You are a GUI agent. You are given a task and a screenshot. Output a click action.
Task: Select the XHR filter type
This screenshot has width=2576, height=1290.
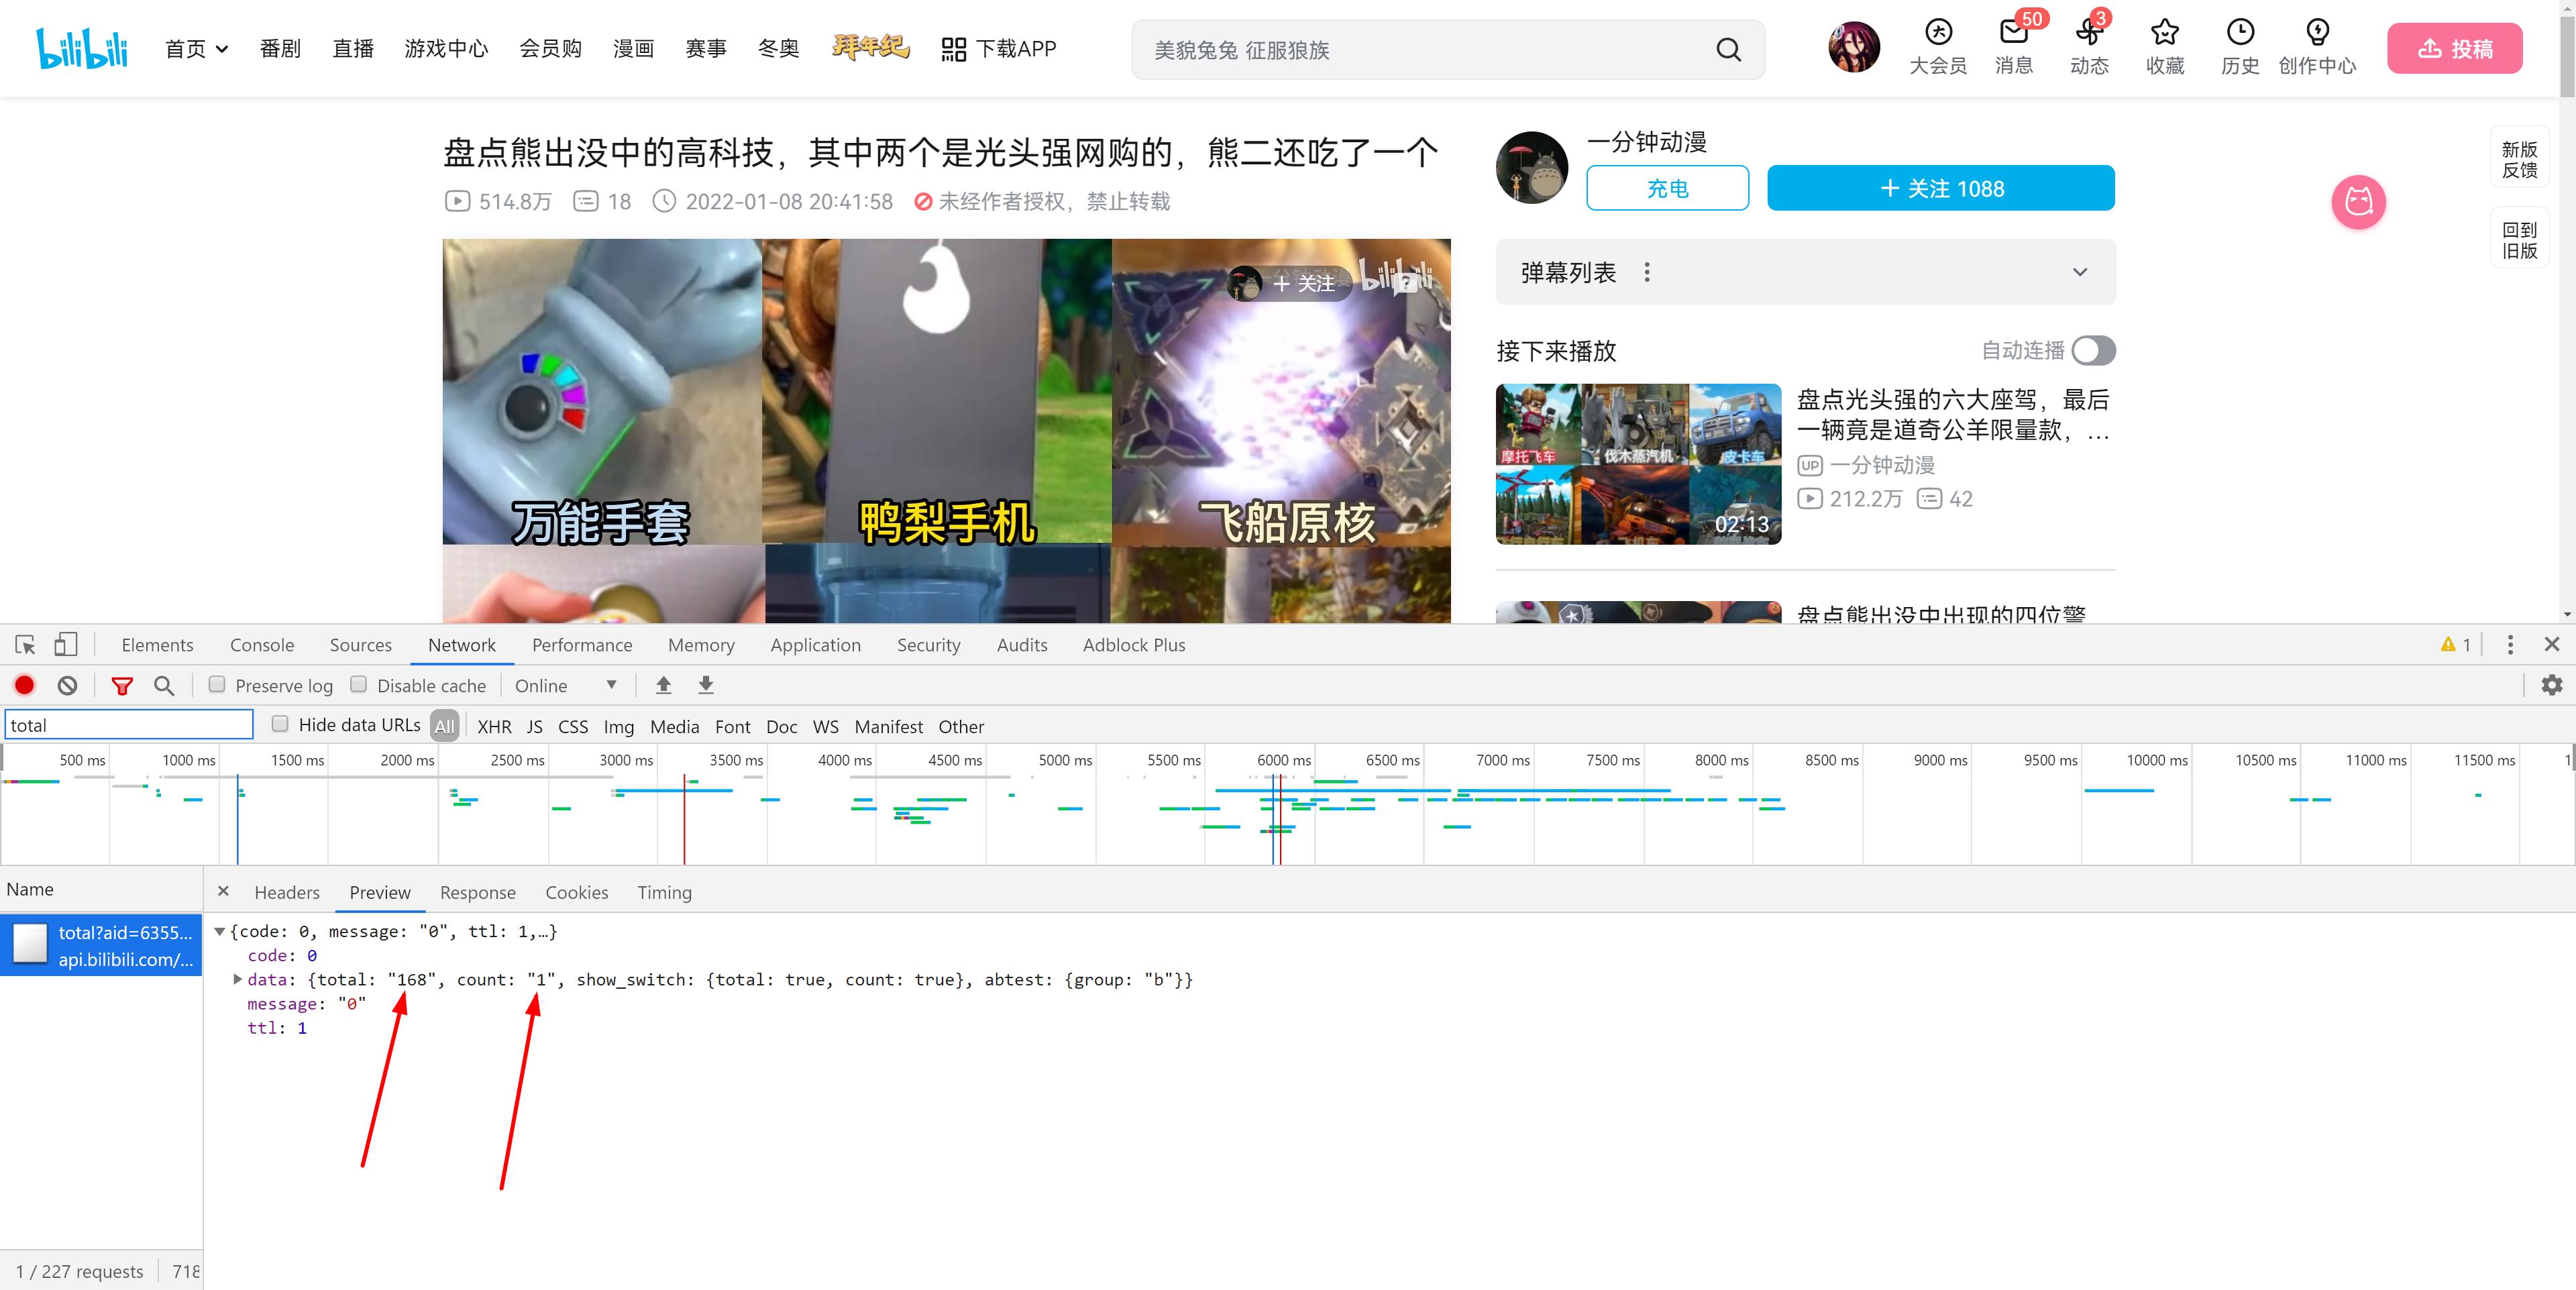tap(494, 727)
